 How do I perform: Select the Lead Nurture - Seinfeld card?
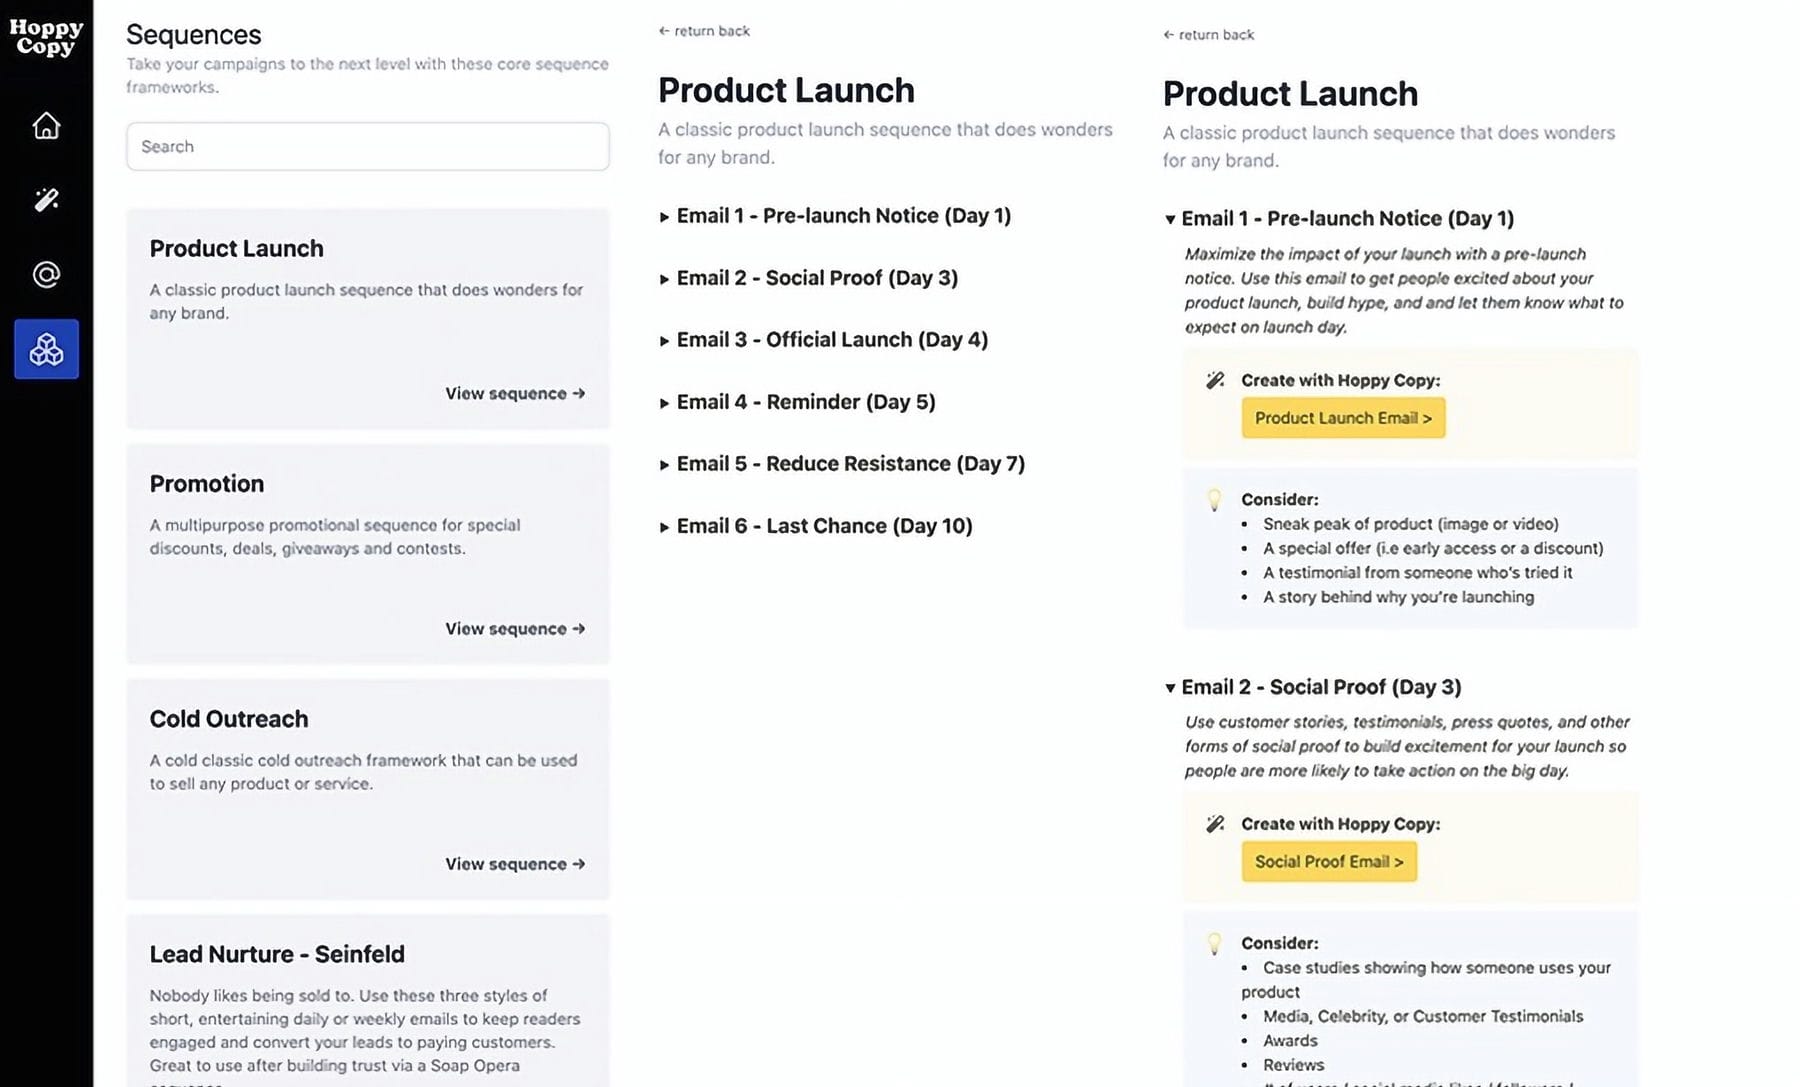(367, 990)
